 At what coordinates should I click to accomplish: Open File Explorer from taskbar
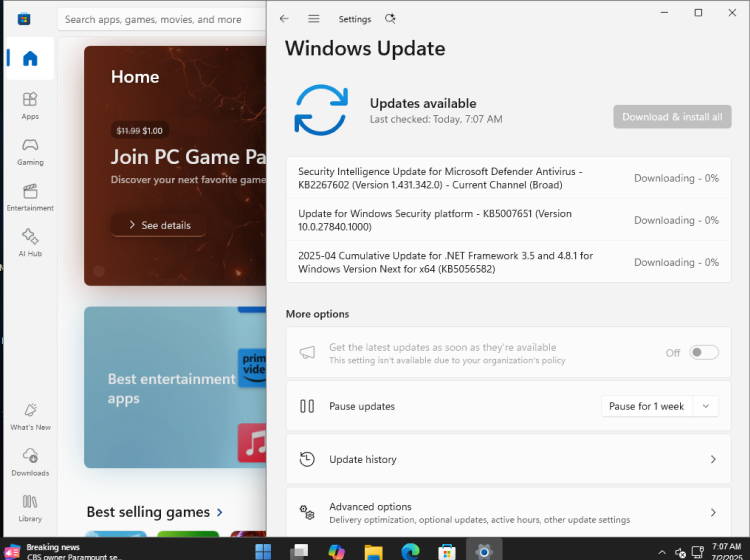coord(374,551)
